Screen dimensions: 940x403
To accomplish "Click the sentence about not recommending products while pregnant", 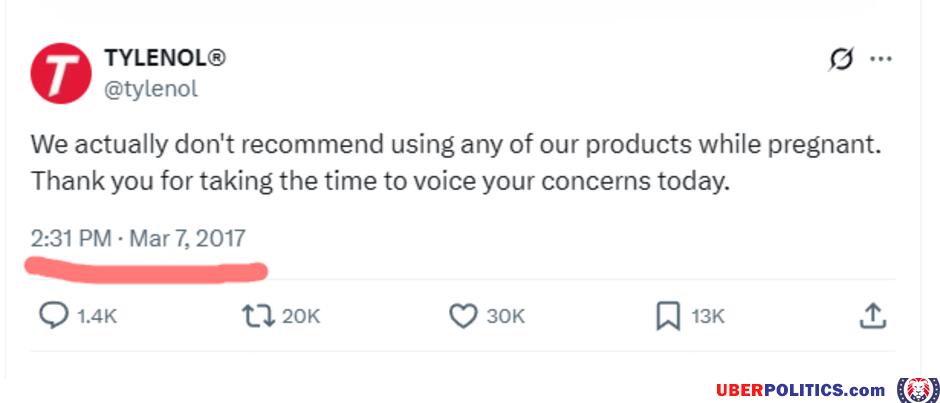I will point(456,144).
